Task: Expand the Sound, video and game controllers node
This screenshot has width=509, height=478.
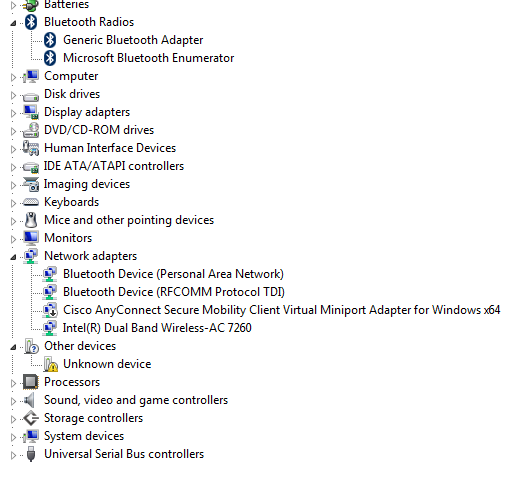Action: click(13, 401)
